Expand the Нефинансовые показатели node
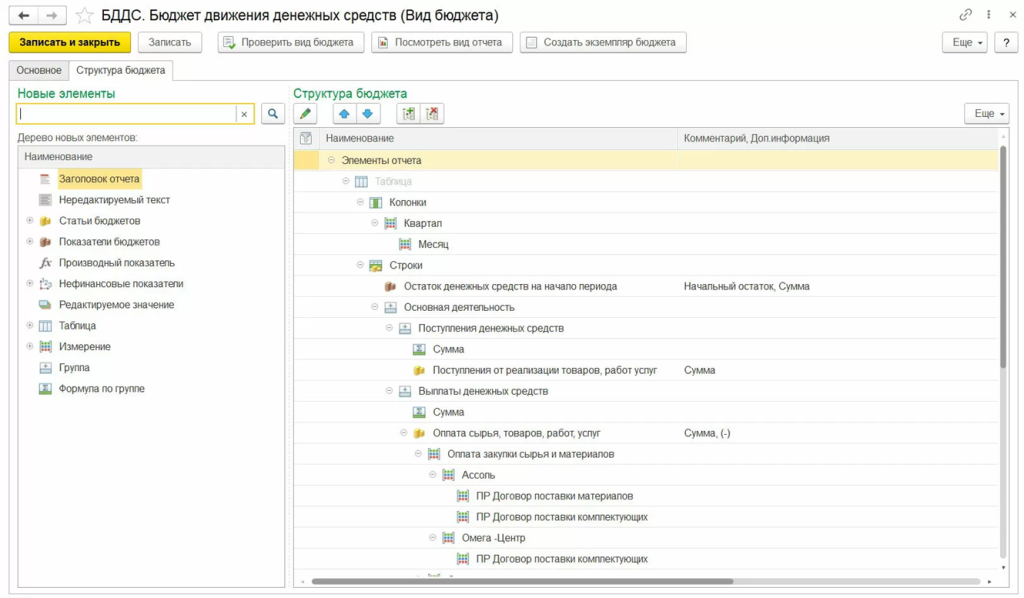This screenshot has width=1024, height=598. click(x=30, y=284)
